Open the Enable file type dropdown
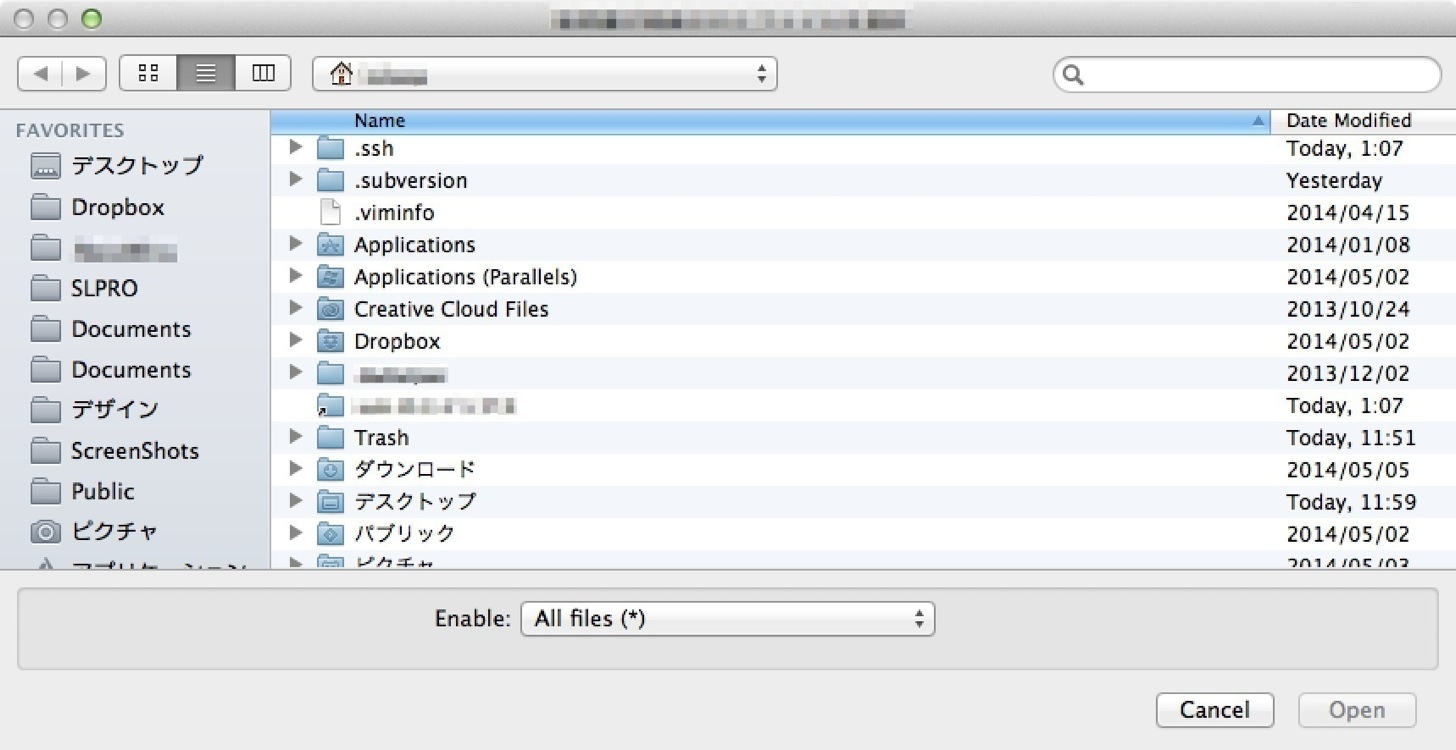 pos(727,619)
